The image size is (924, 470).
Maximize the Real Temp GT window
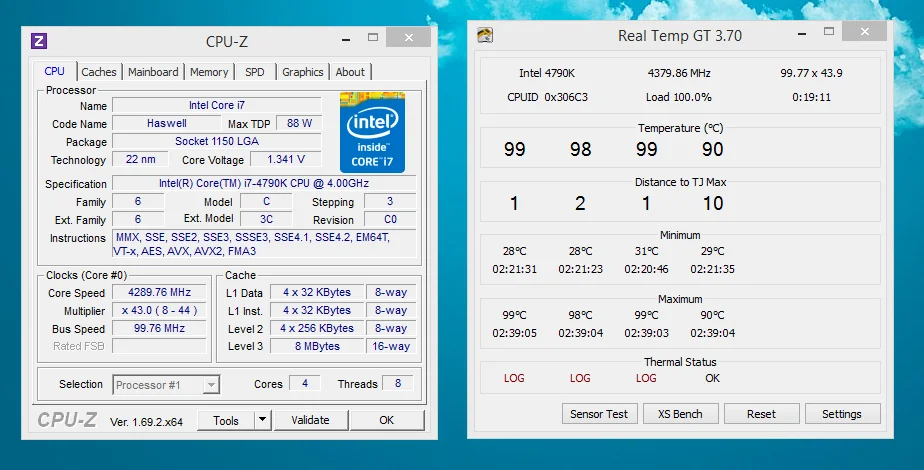[829, 32]
